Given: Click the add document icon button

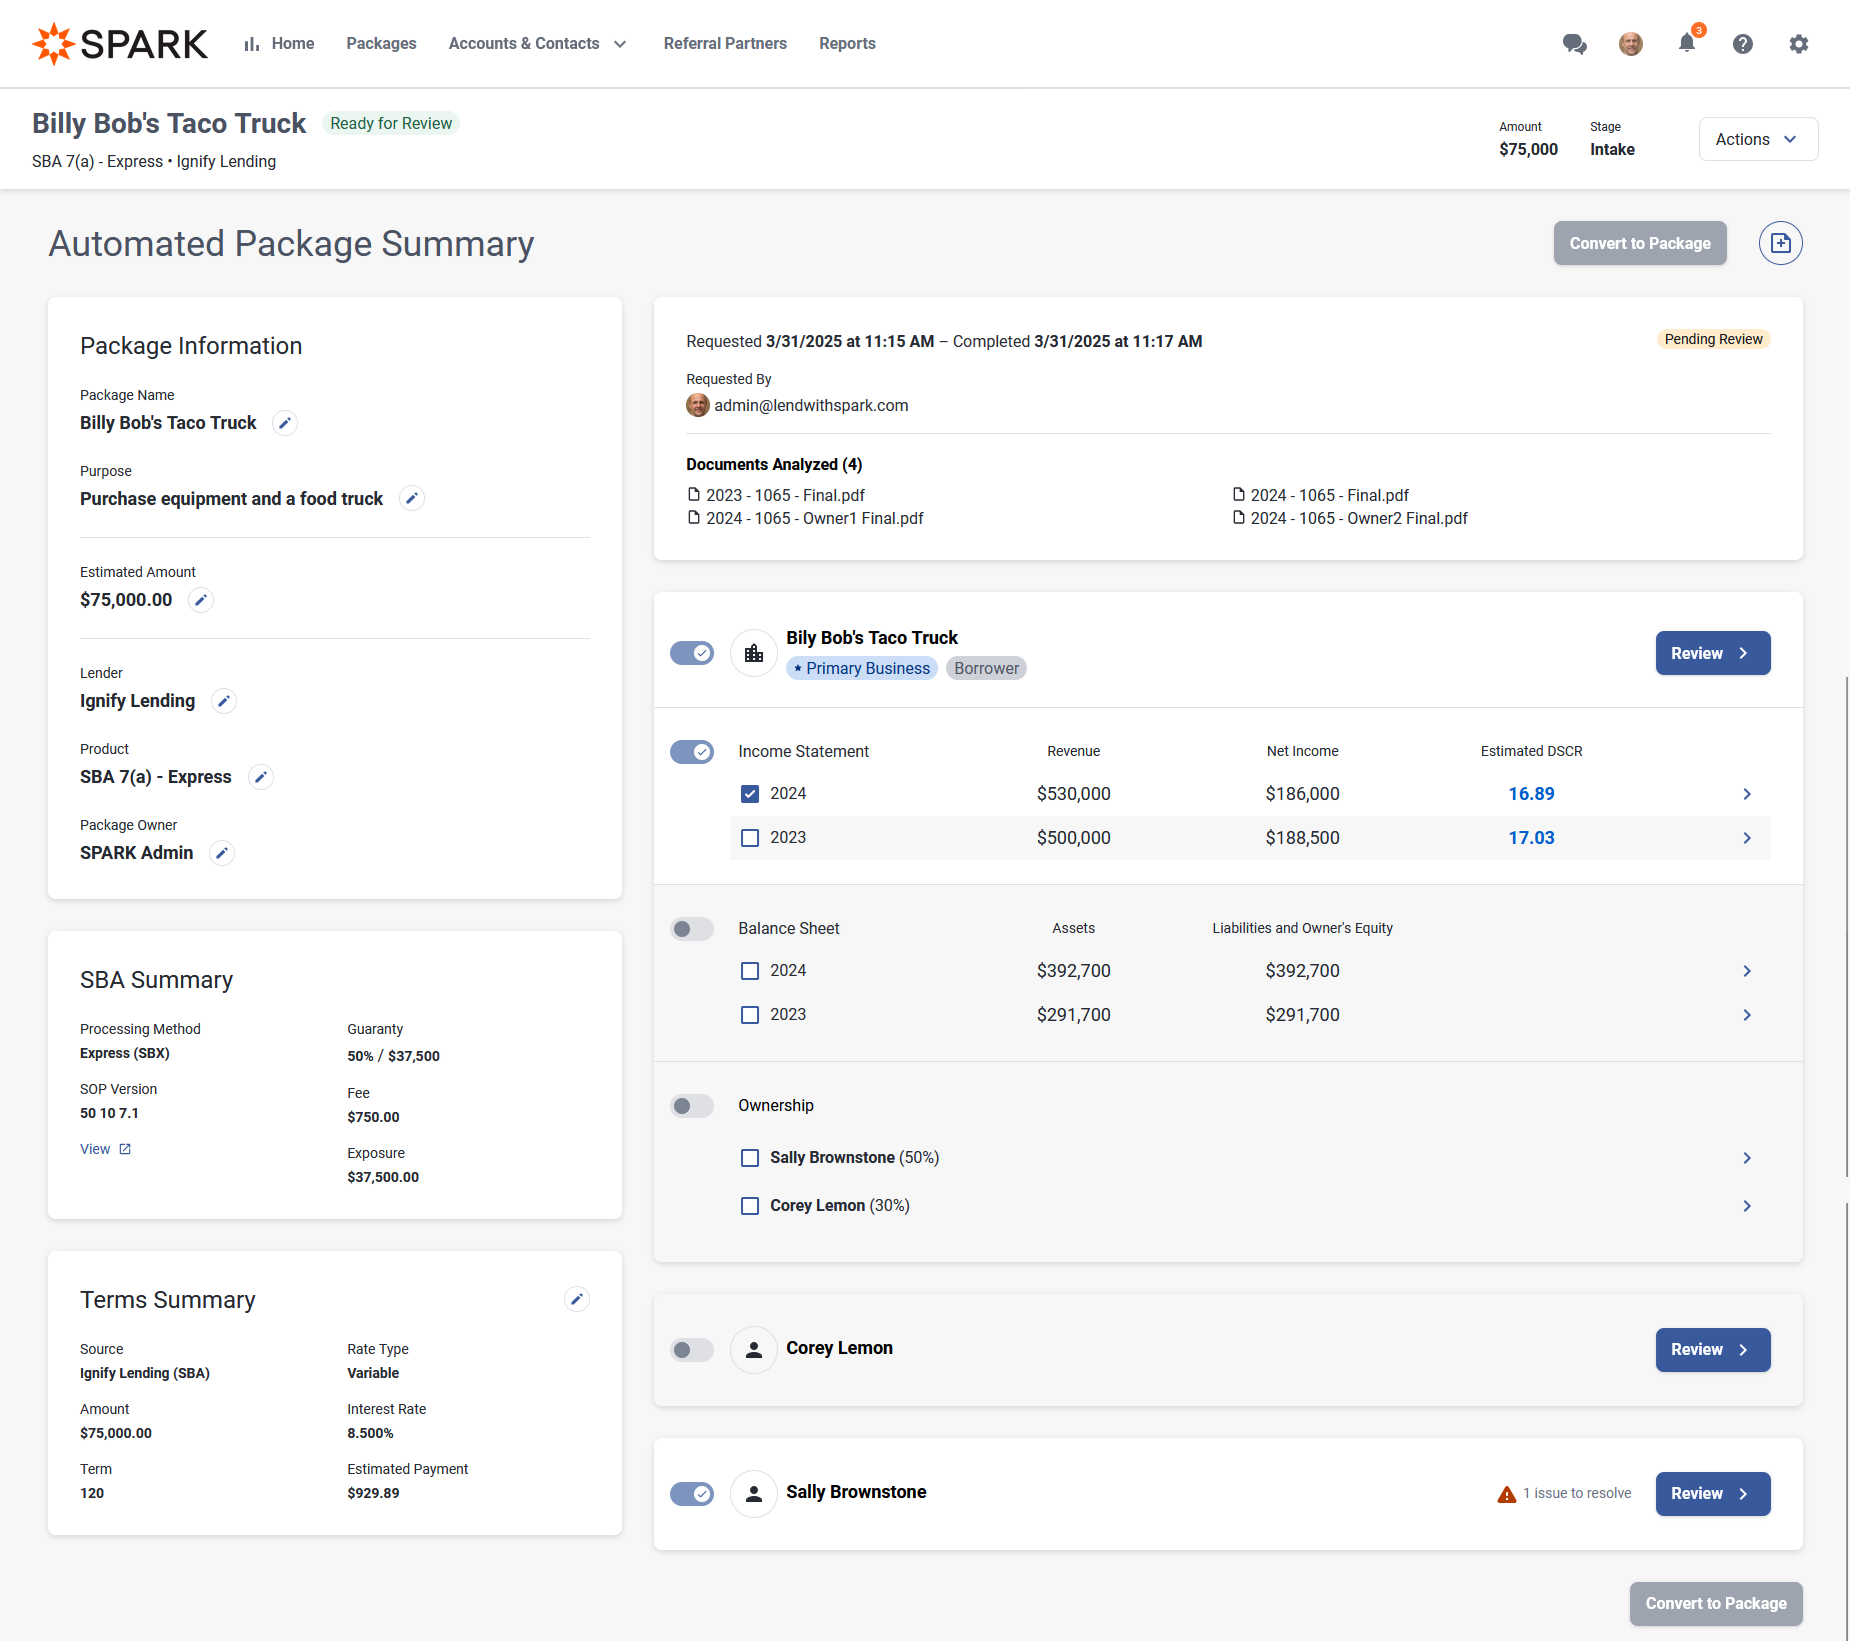Looking at the screenshot, I should click(x=1781, y=243).
